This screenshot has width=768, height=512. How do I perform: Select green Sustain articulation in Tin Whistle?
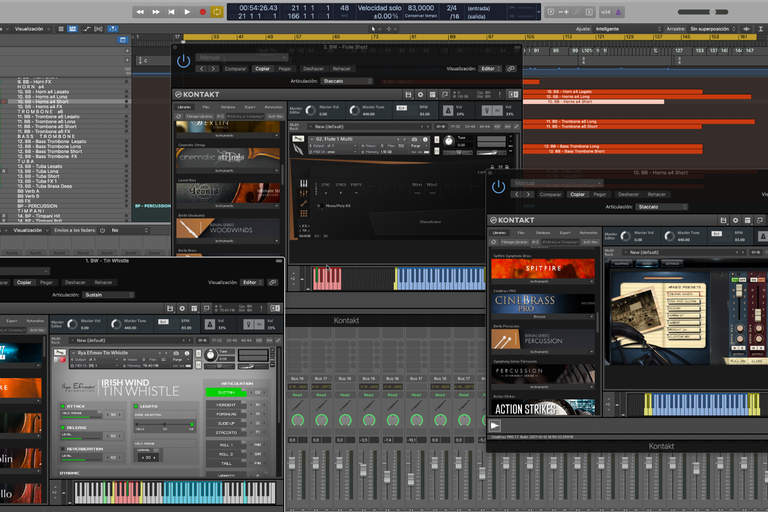[x=226, y=392]
